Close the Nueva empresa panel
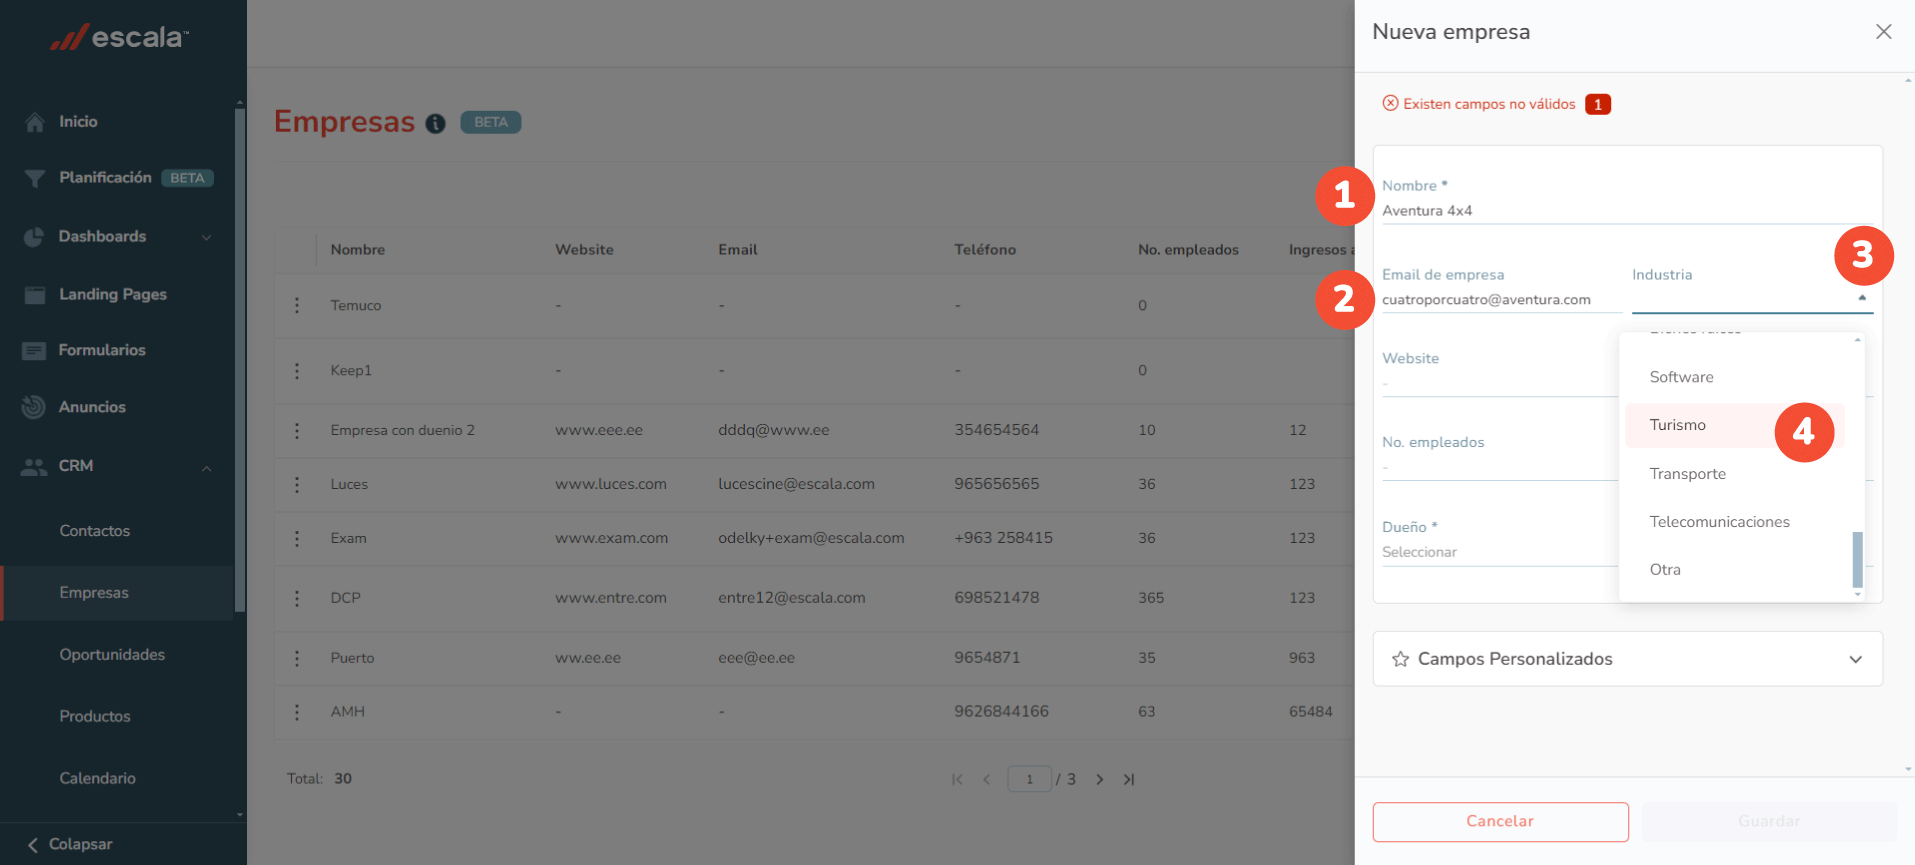This screenshot has width=1915, height=865. 1884,32
